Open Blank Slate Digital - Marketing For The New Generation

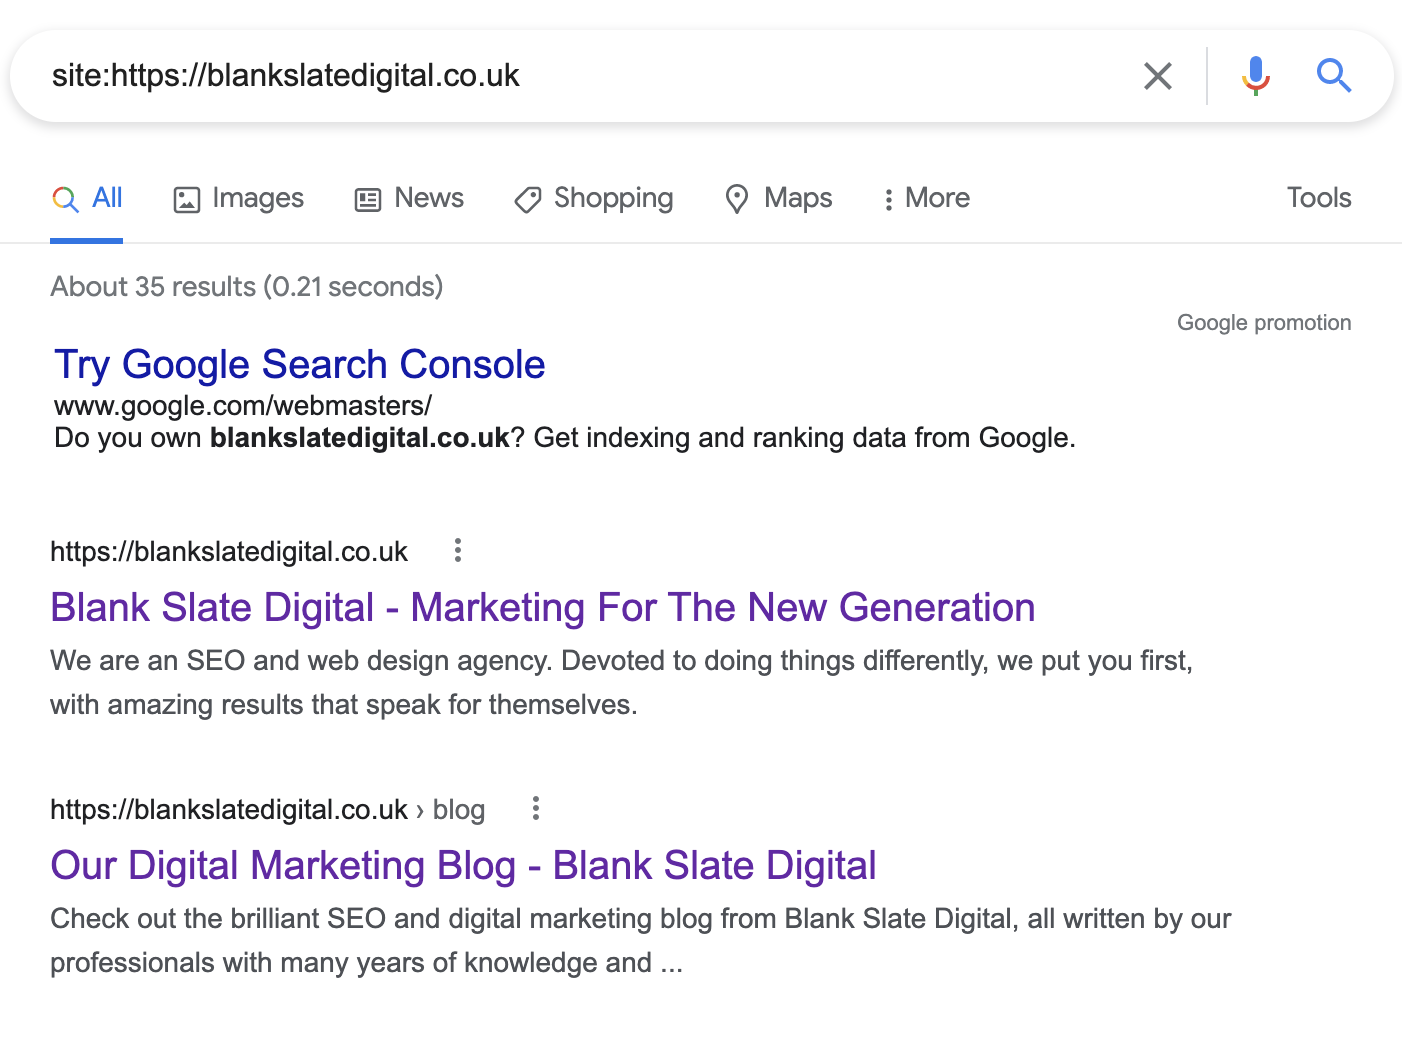[543, 608]
